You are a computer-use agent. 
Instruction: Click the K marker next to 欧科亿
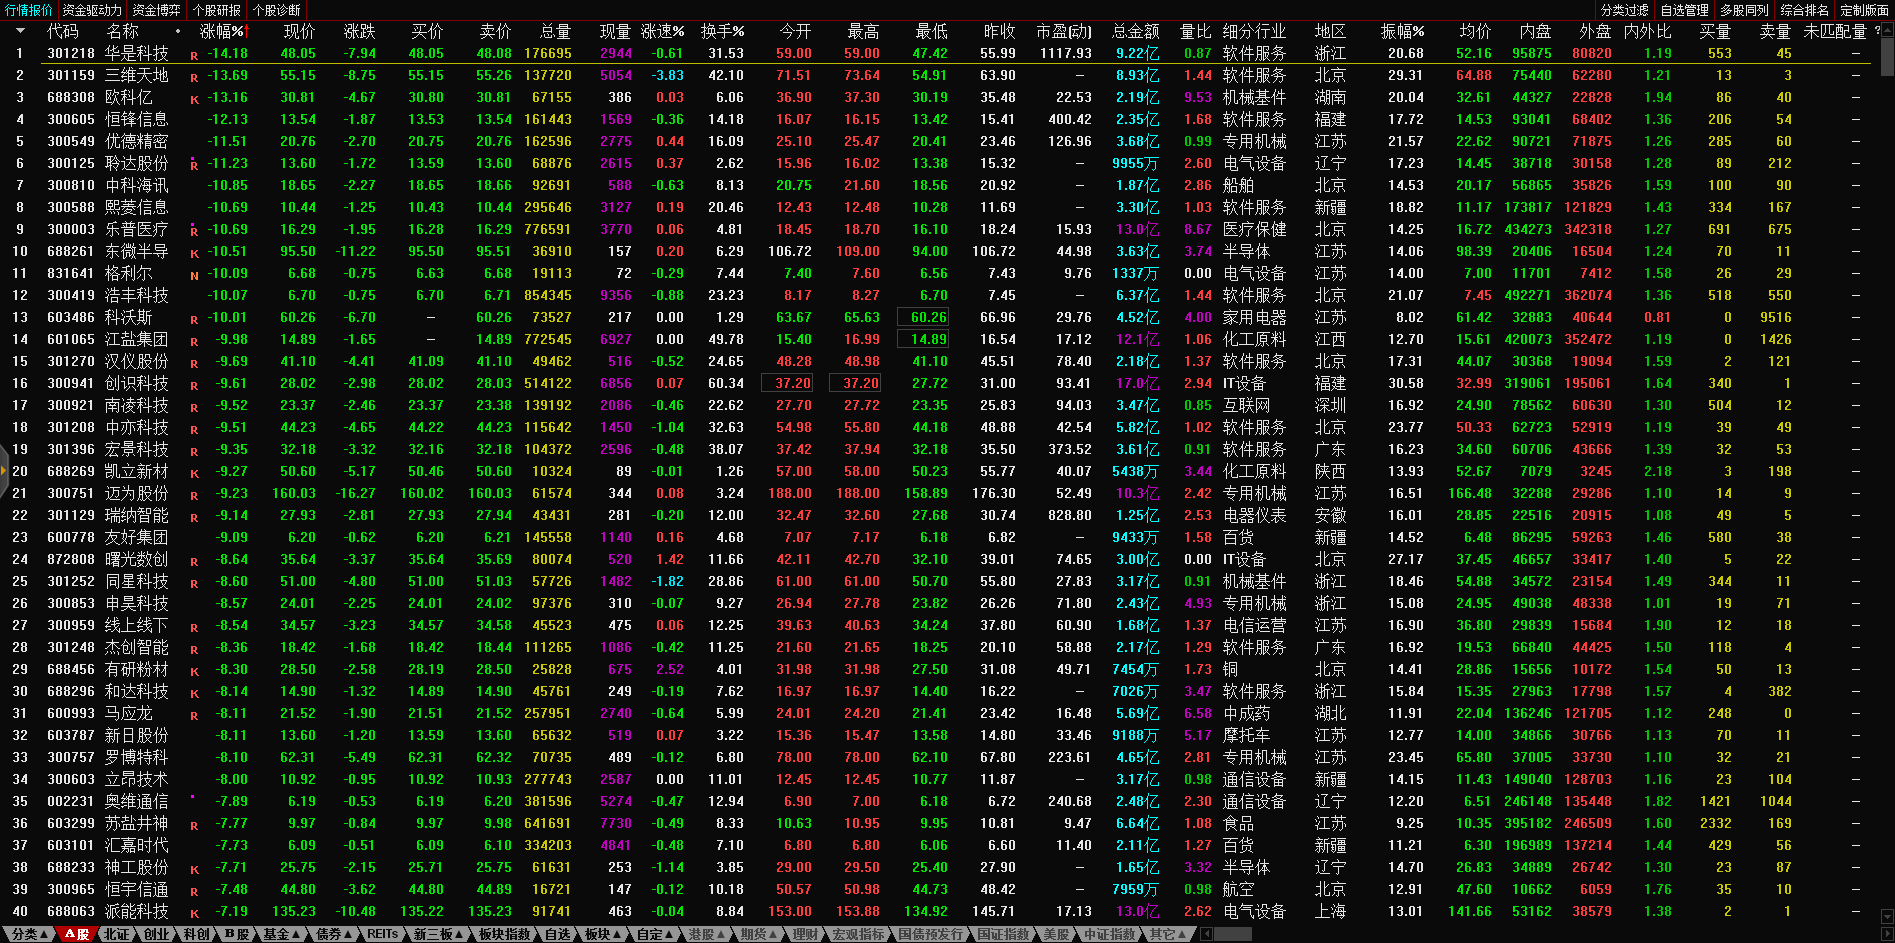tap(194, 99)
